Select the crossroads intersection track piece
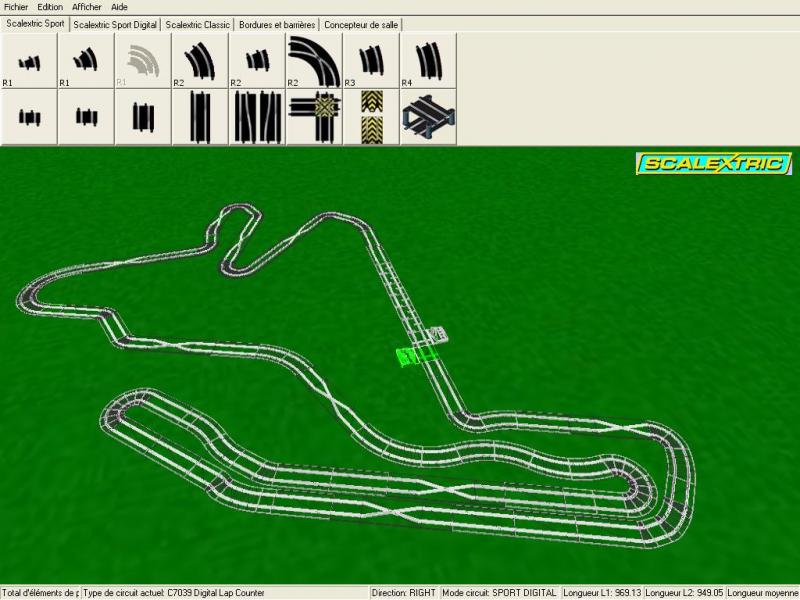Screen dimensions: 800x600 pyautogui.click(x=314, y=117)
